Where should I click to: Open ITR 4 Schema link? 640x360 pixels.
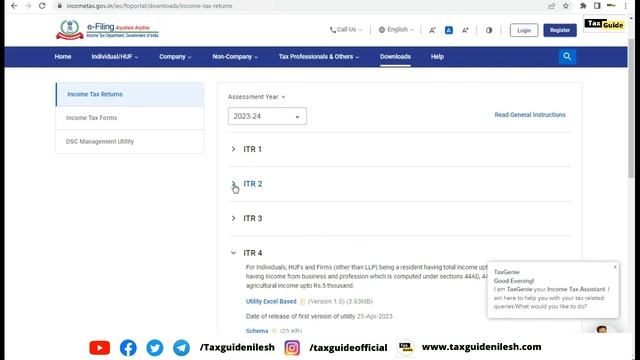pos(257,331)
